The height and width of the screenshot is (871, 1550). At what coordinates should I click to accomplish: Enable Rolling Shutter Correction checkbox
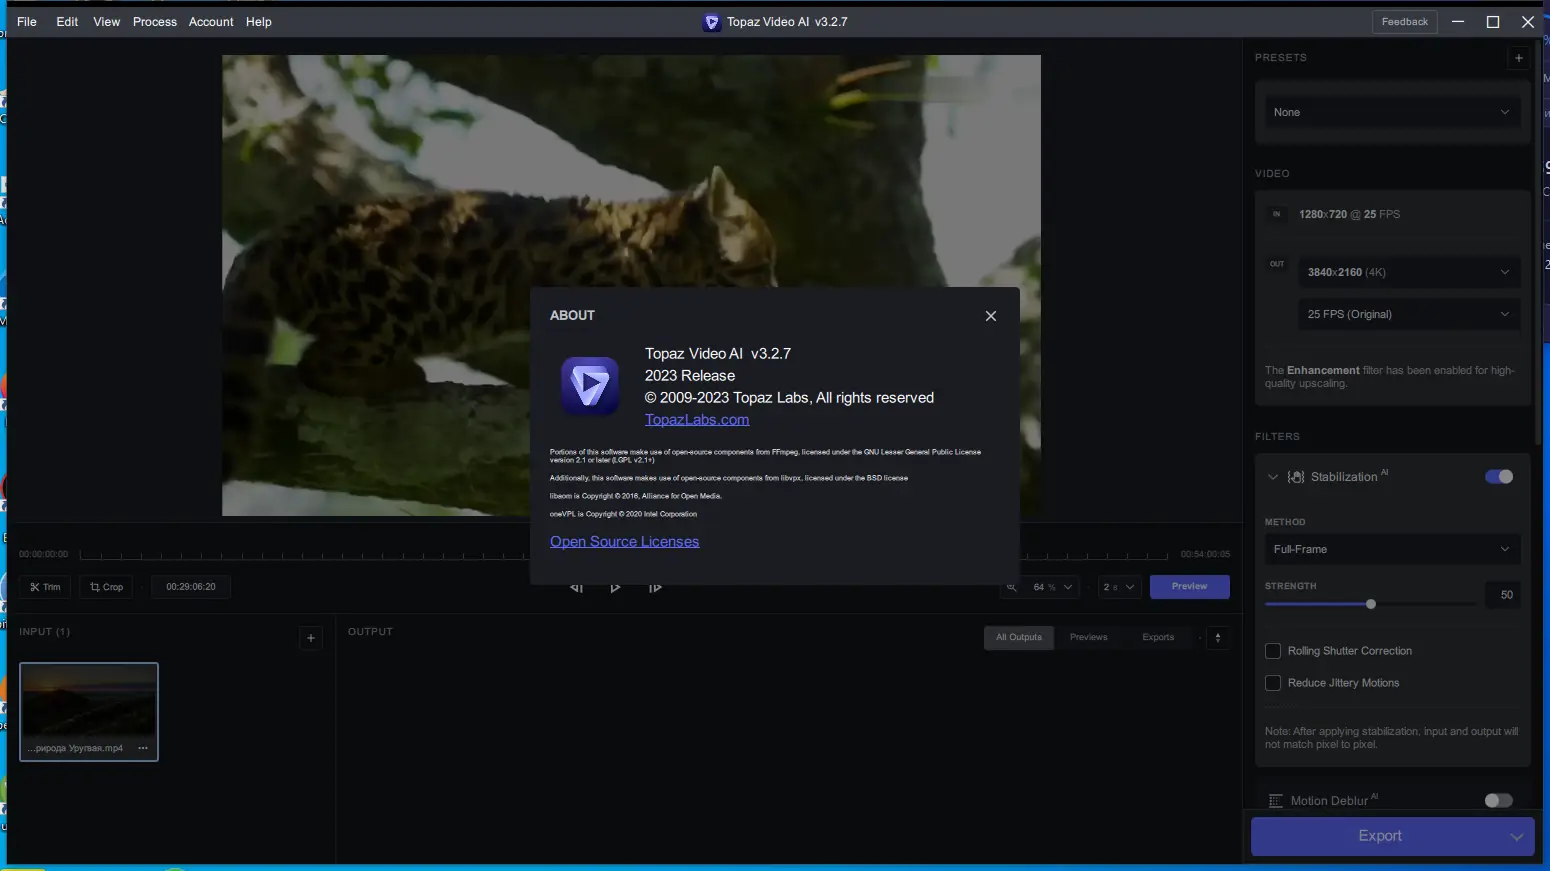click(1273, 651)
